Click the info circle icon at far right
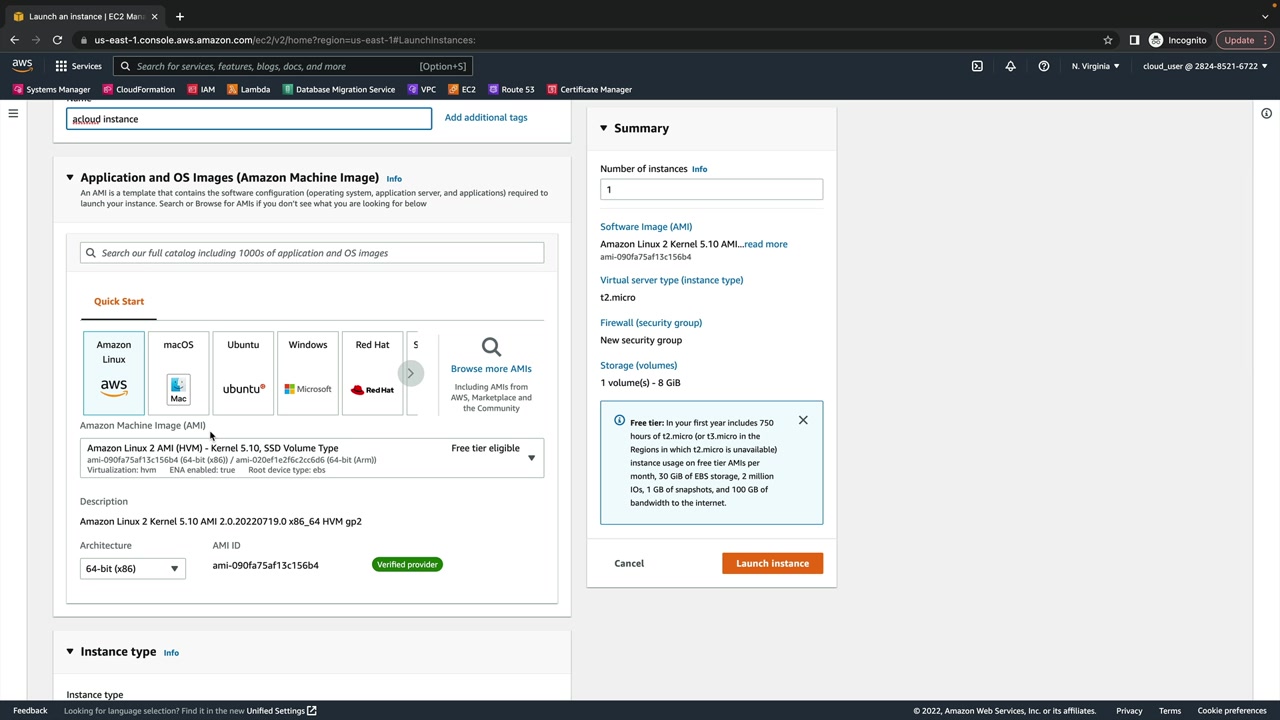This screenshot has width=1280, height=720. [x=1266, y=114]
